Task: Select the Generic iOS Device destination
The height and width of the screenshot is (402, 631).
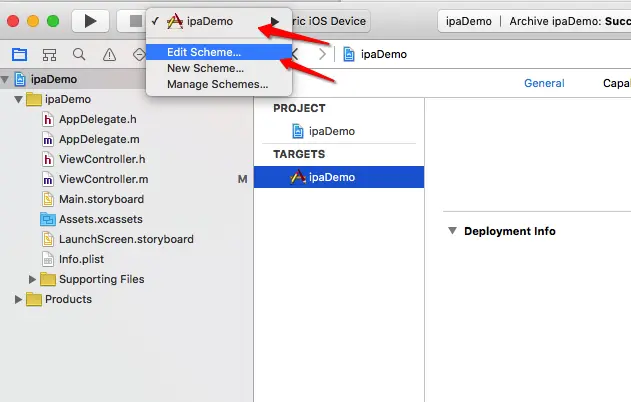Action: coord(329,21)
